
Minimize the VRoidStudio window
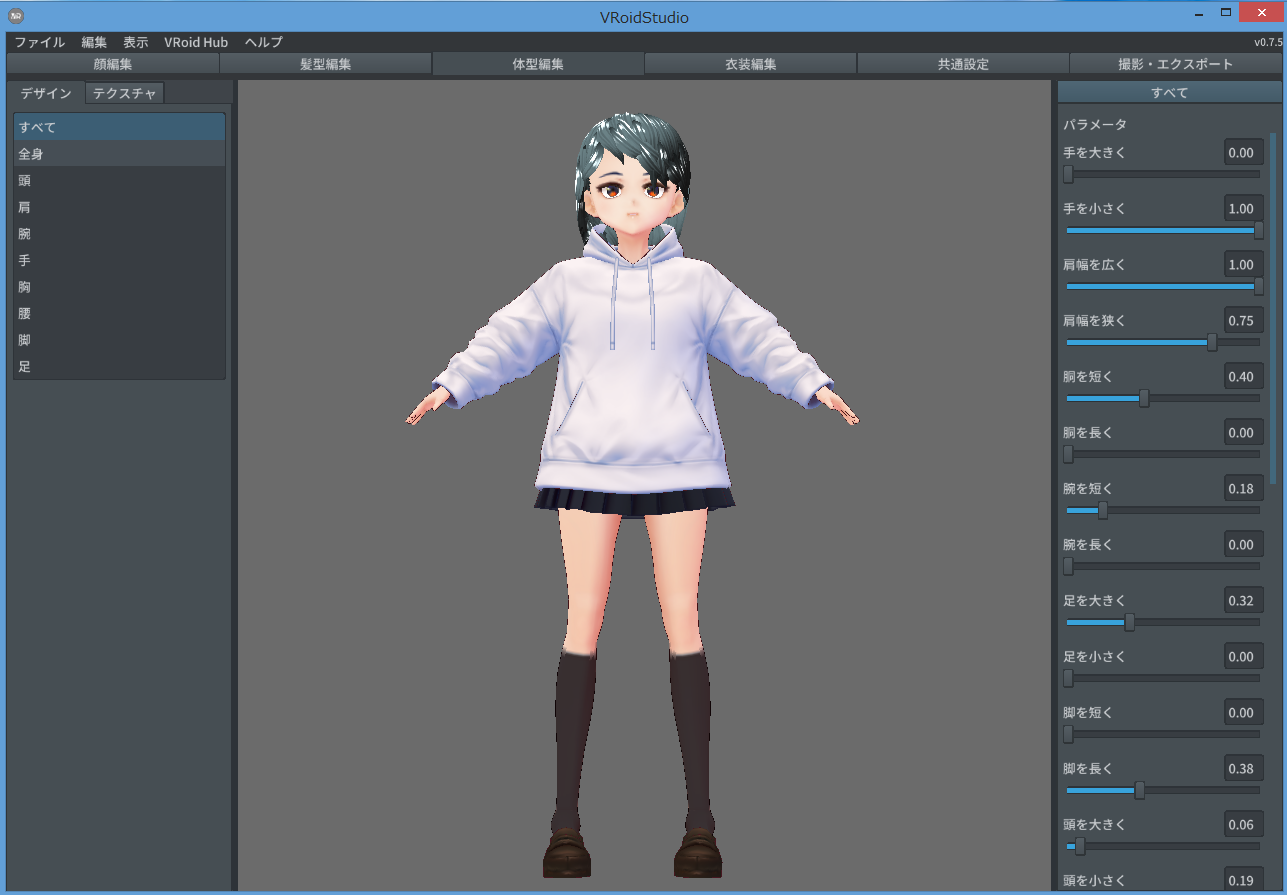click(x=1199, y=13)
